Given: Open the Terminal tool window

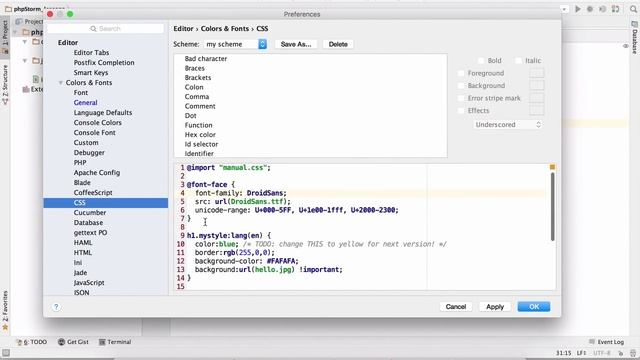Looking at the screenshot, I should [115, 342].
